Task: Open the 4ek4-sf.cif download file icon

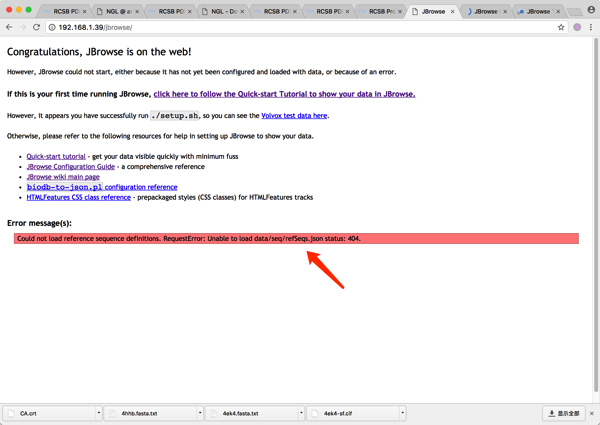Action: (315, 414)
